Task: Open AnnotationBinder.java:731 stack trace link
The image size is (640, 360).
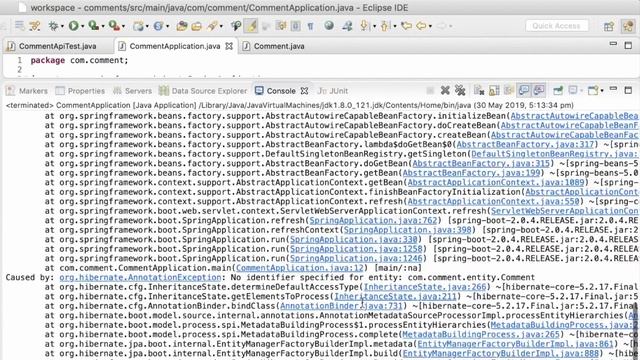Action: pyautogui.click(x=341, y=306)
